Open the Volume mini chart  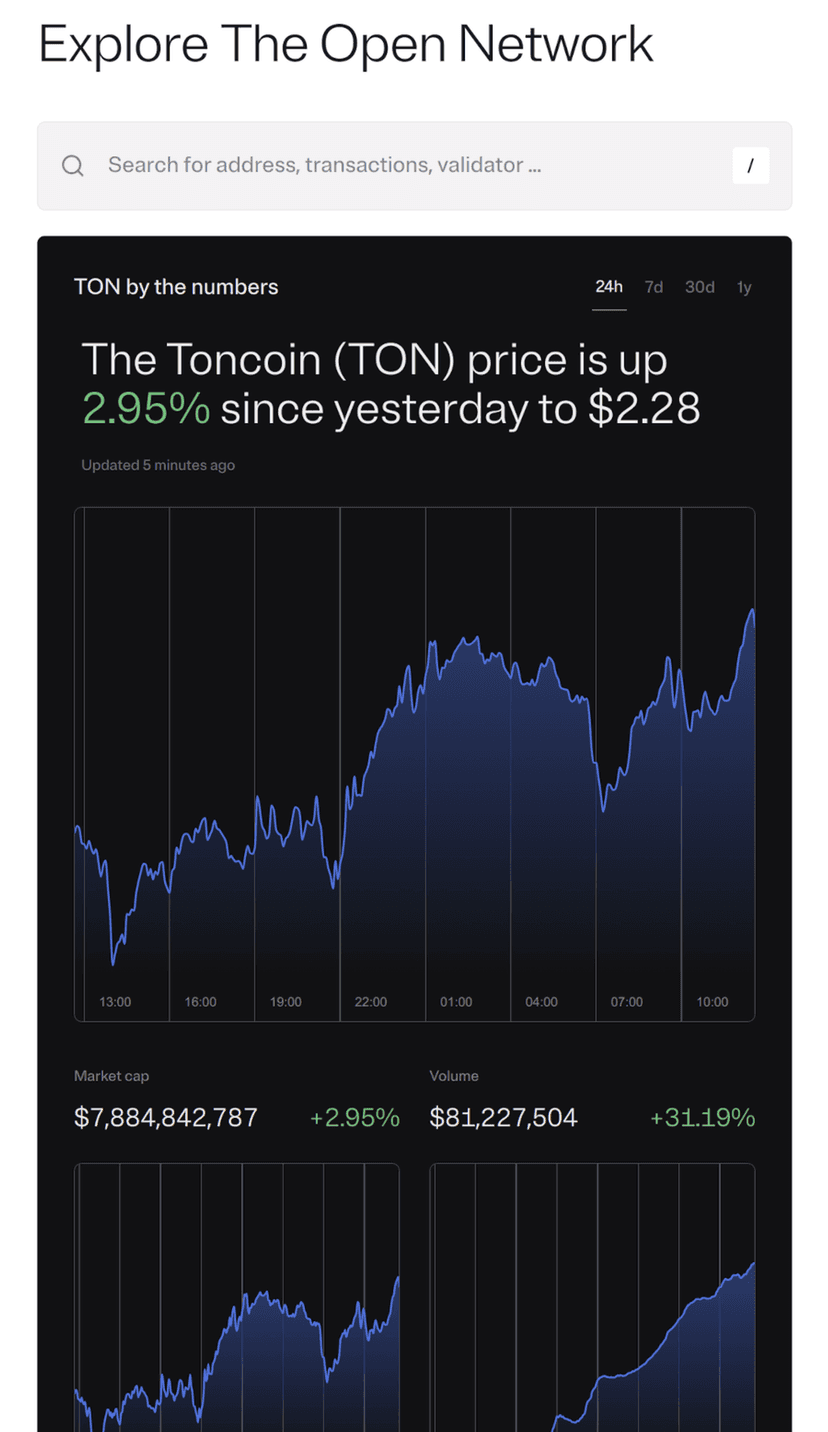592,1300
